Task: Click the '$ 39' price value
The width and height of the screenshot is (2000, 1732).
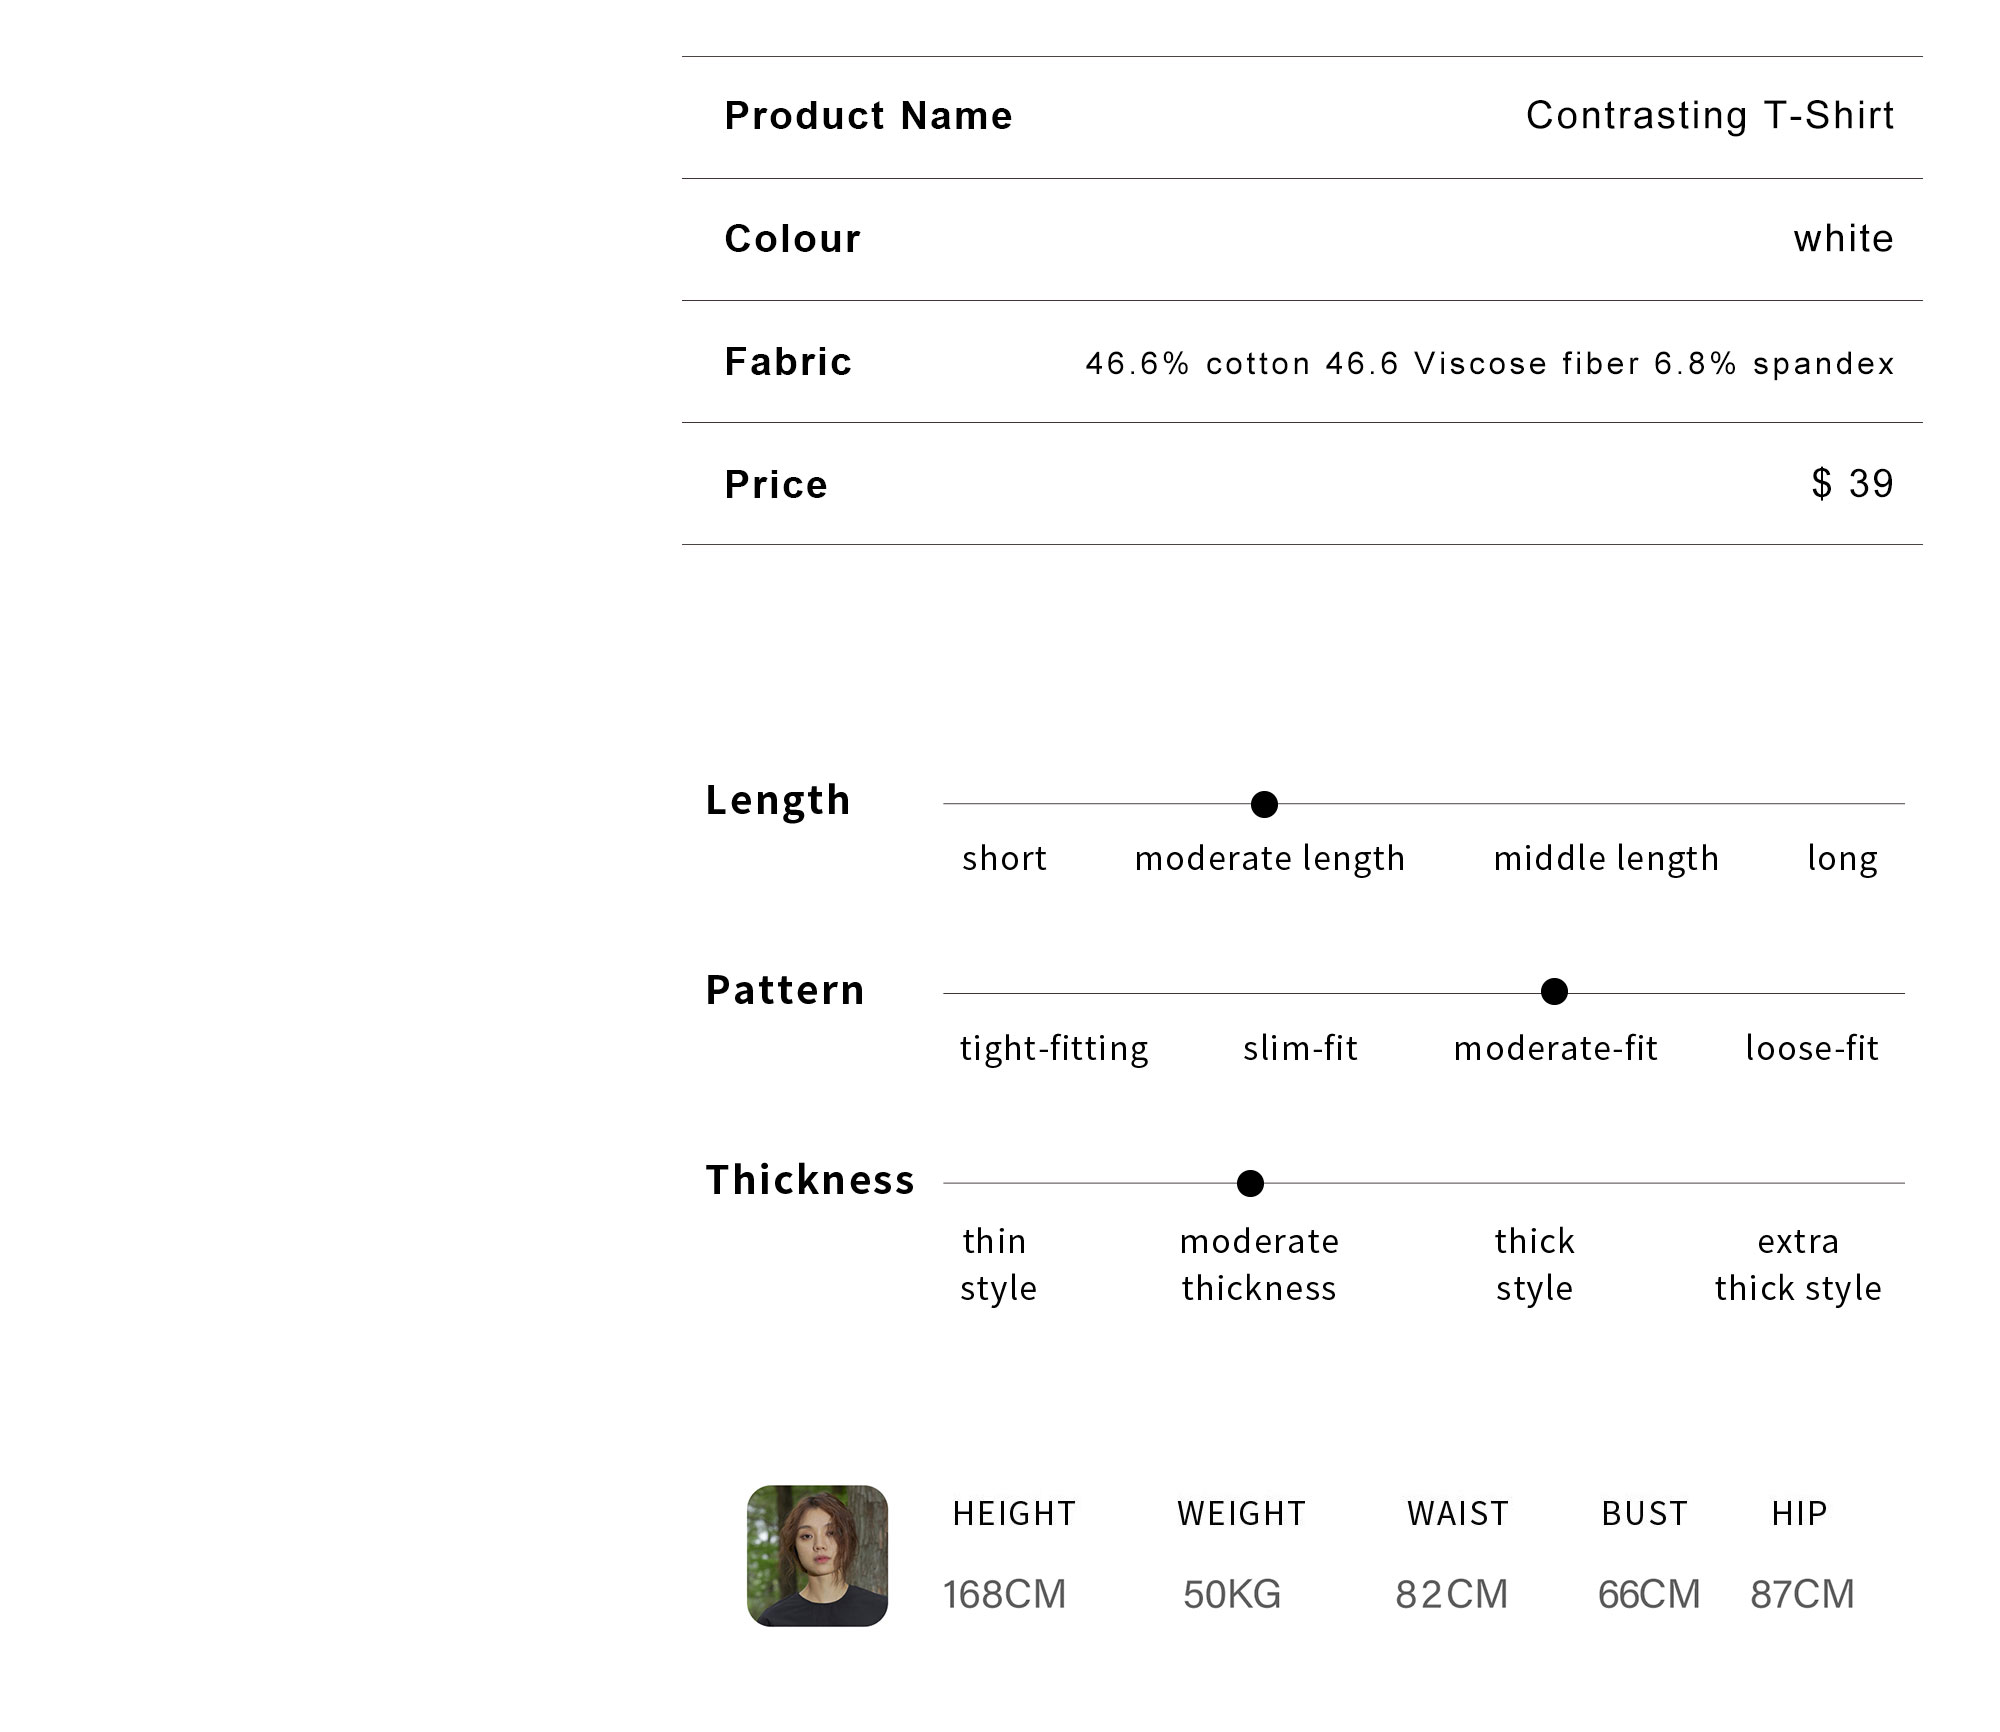Action: pos(1852,484)
